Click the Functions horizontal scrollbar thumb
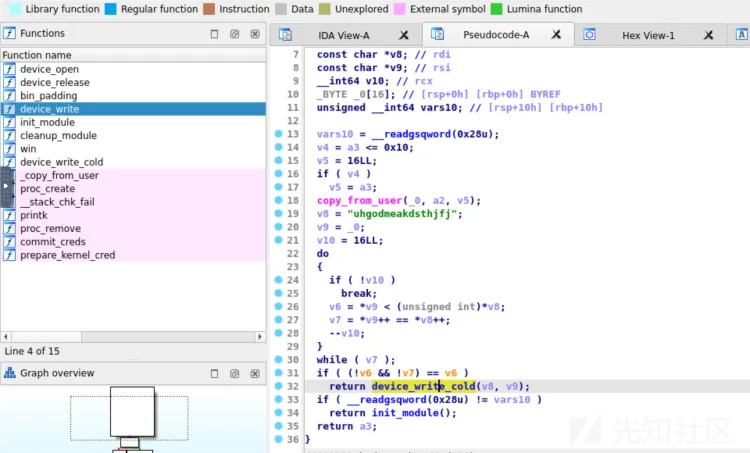The height and width of the screenshot is (453, 750). click(x=46, y=337)
